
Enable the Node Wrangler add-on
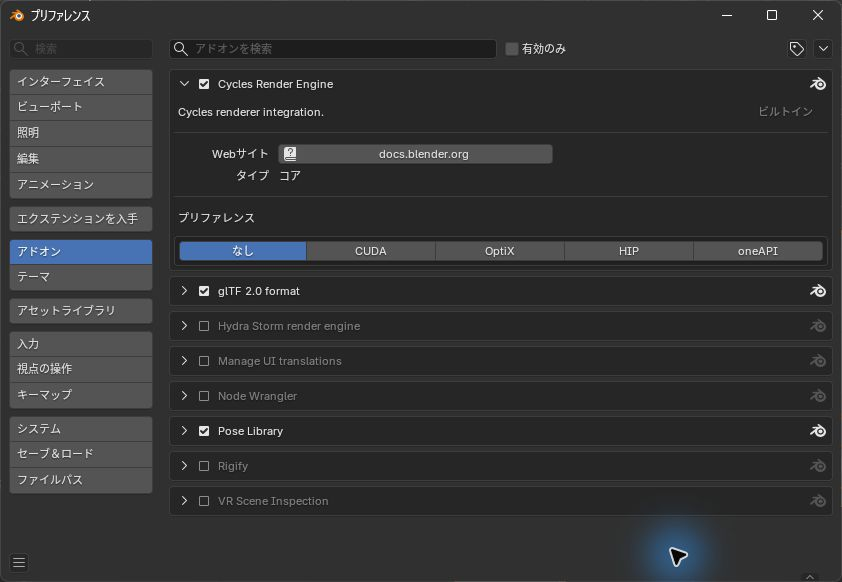tap(204, 396)
